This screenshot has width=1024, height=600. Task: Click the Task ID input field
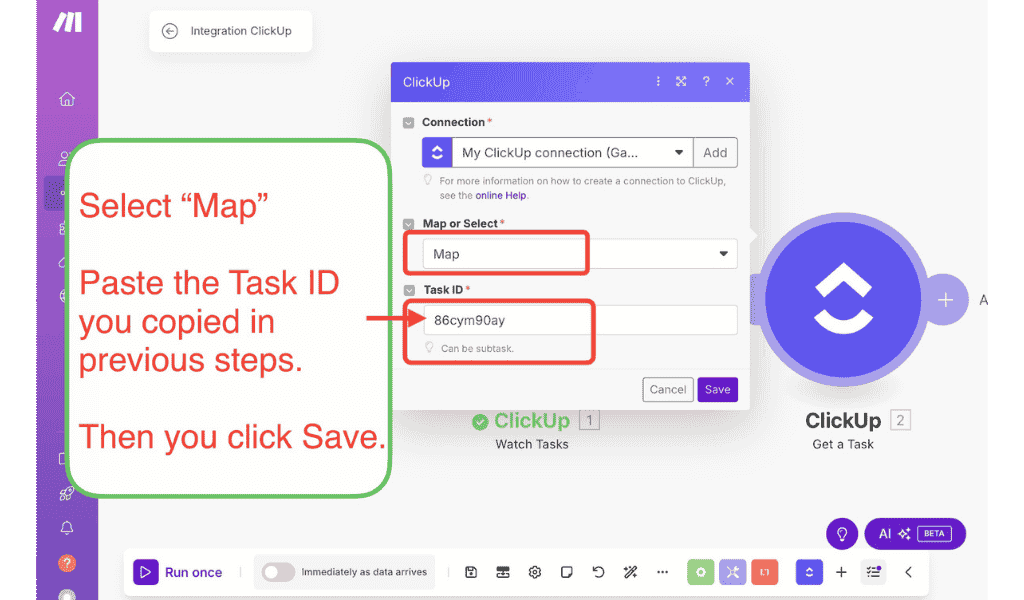coord(580,320)
